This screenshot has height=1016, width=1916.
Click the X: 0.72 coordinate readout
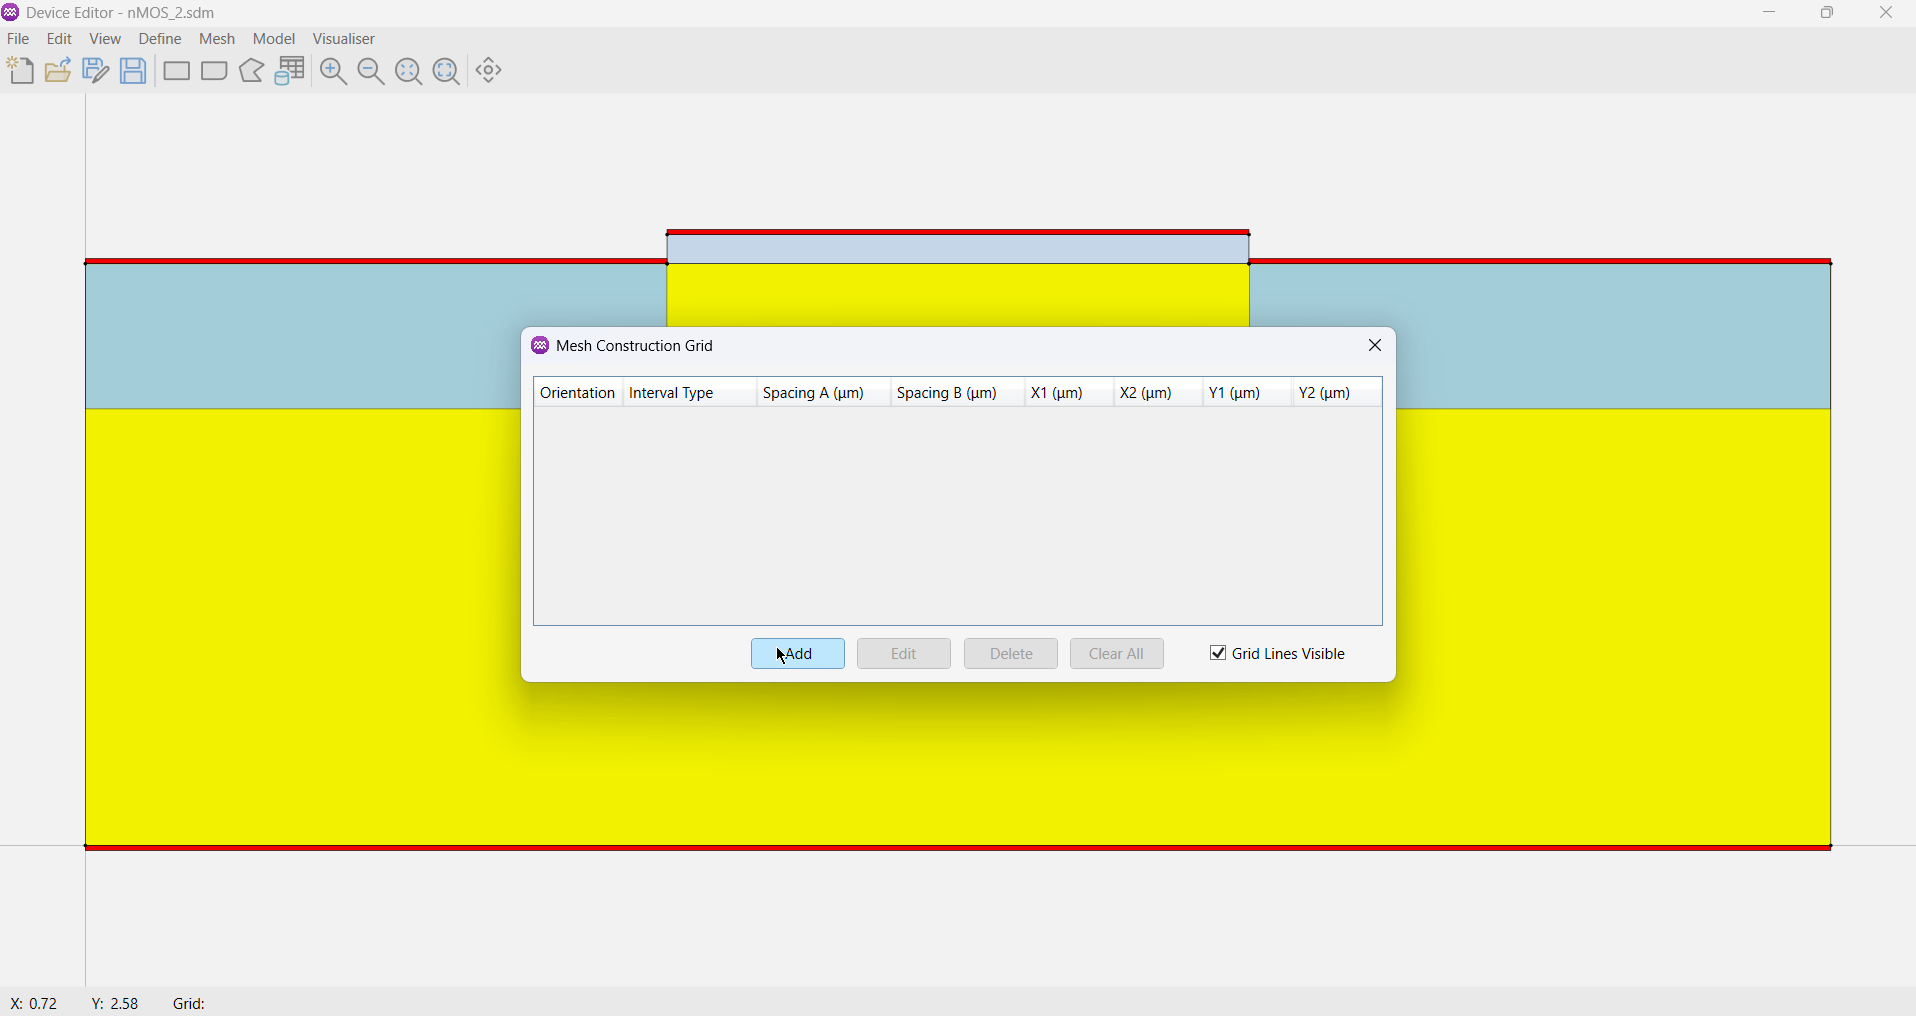click(x=34, y=1004)
